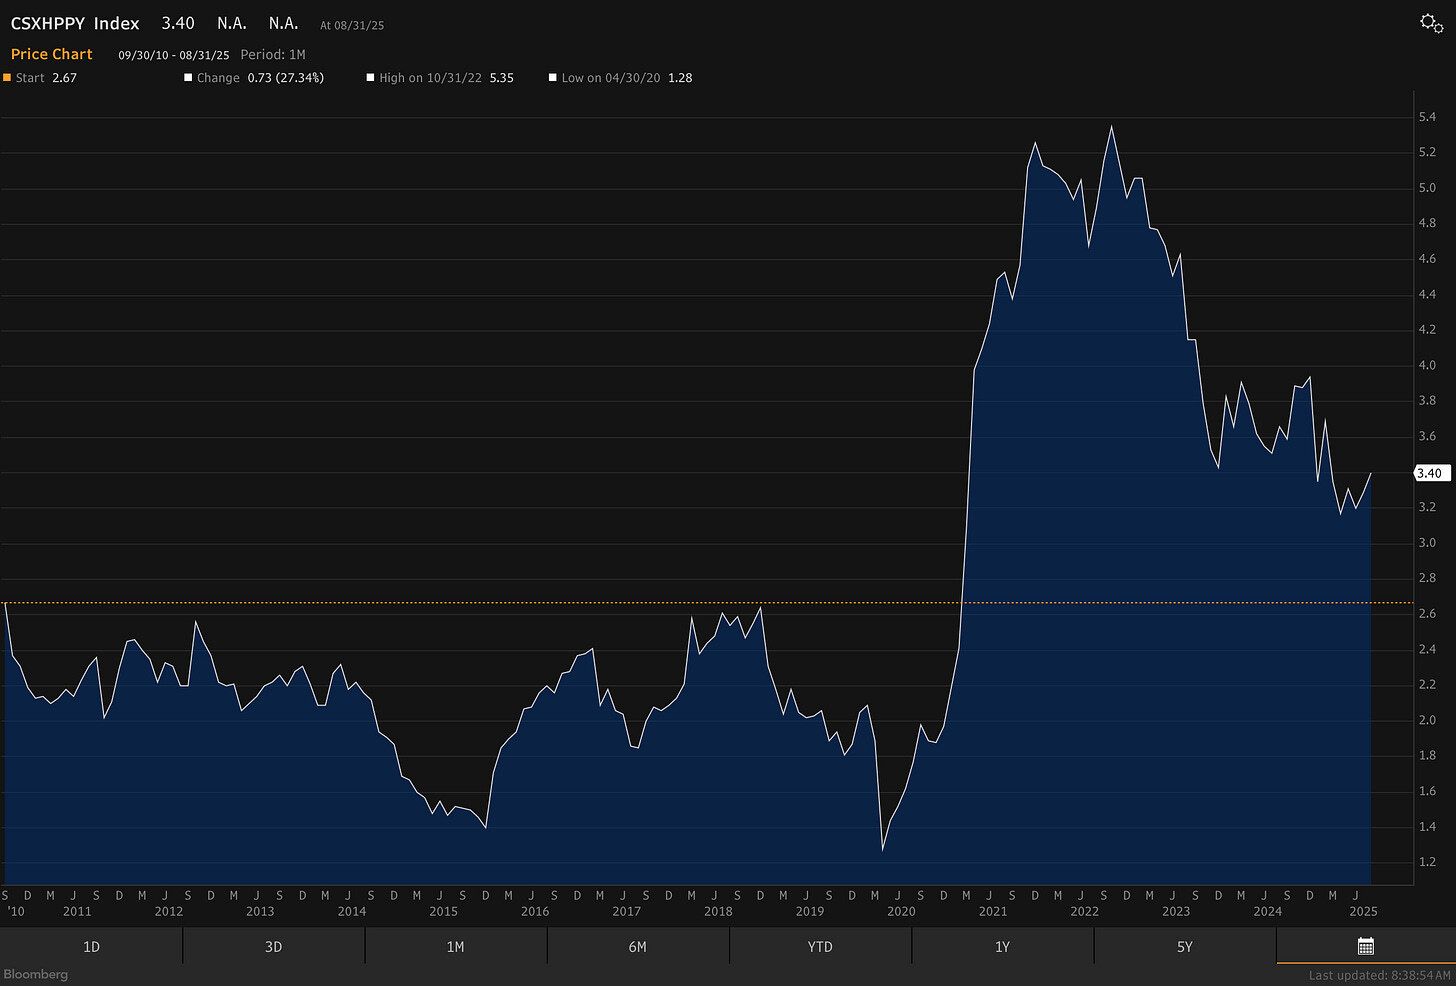Click the white square beside Low on 04/30/20
Viewport: 1456px width, 986px height.
pos(552,77)
